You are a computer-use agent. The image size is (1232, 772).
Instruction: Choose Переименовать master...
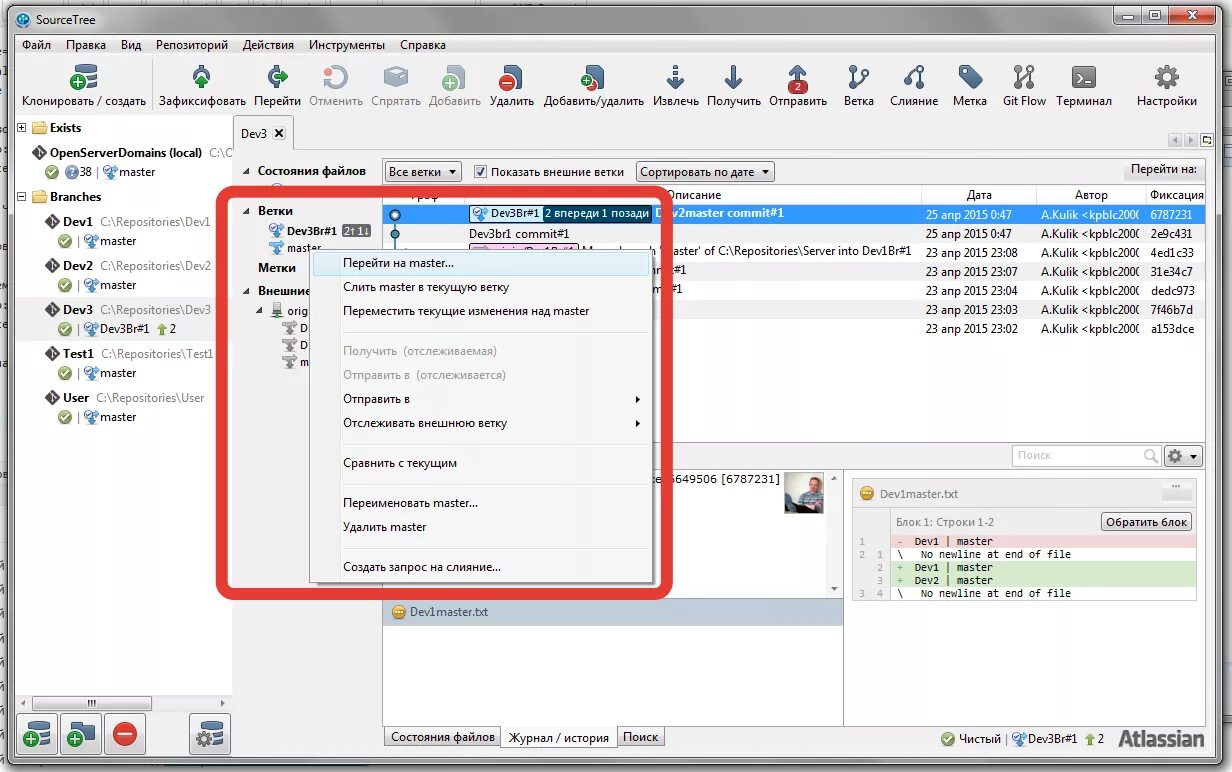click(x=480, y=503)
